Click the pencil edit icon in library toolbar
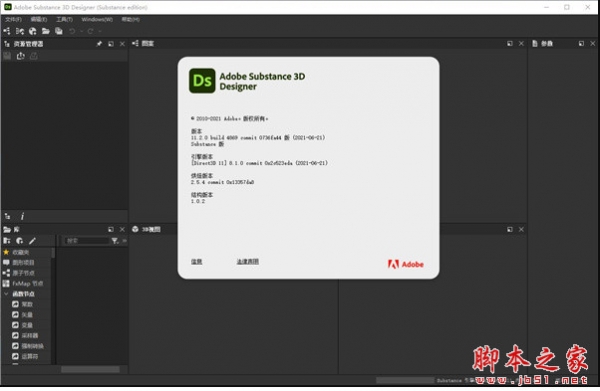 click(32, 241)
